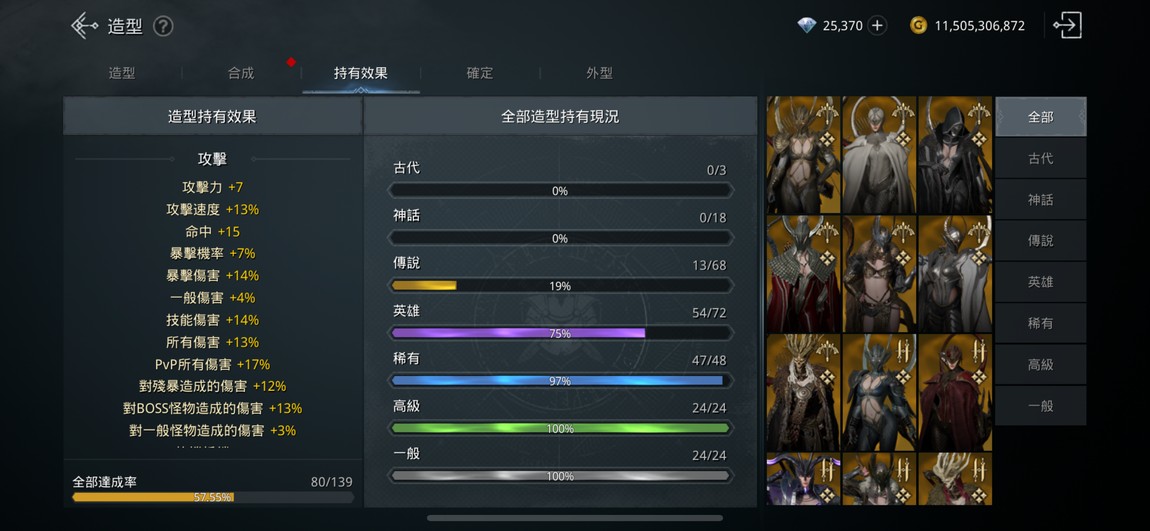Open the question mark help icon

coord(163,27)
